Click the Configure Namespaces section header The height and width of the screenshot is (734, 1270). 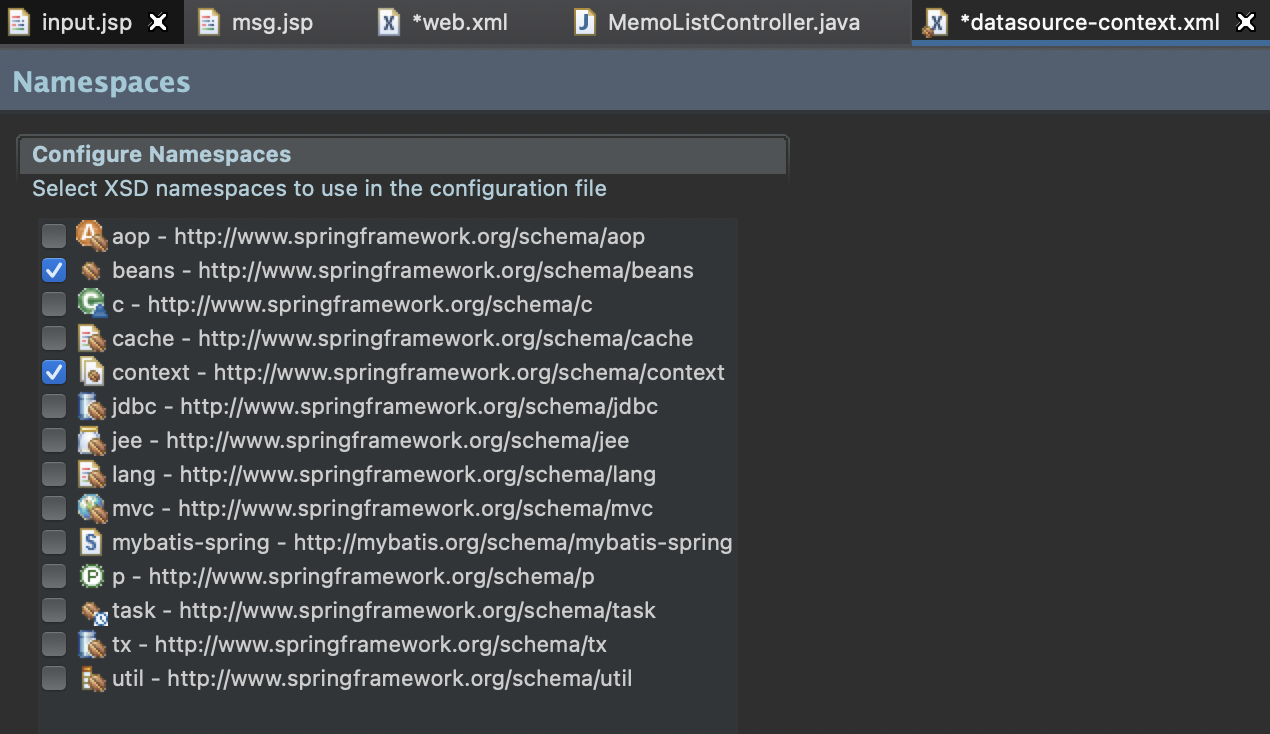(402, 155)
